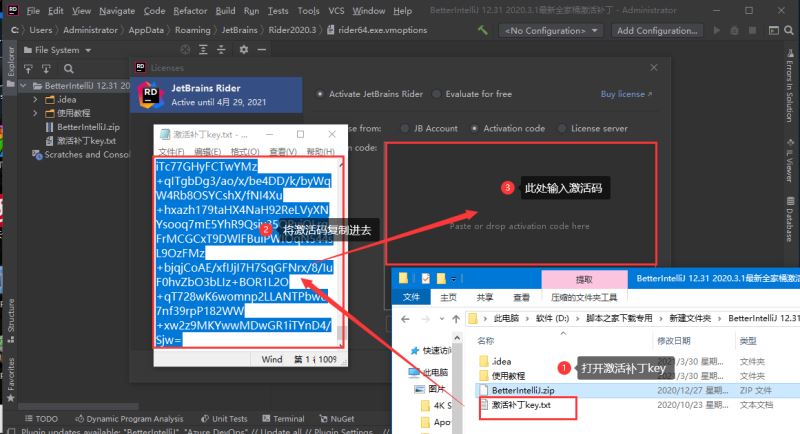Viewport: 800px width, 434px height.
Task: Open quick access toolbar dropdown in File Explorer
Action: pyautogui.click(x=453, y=278)
